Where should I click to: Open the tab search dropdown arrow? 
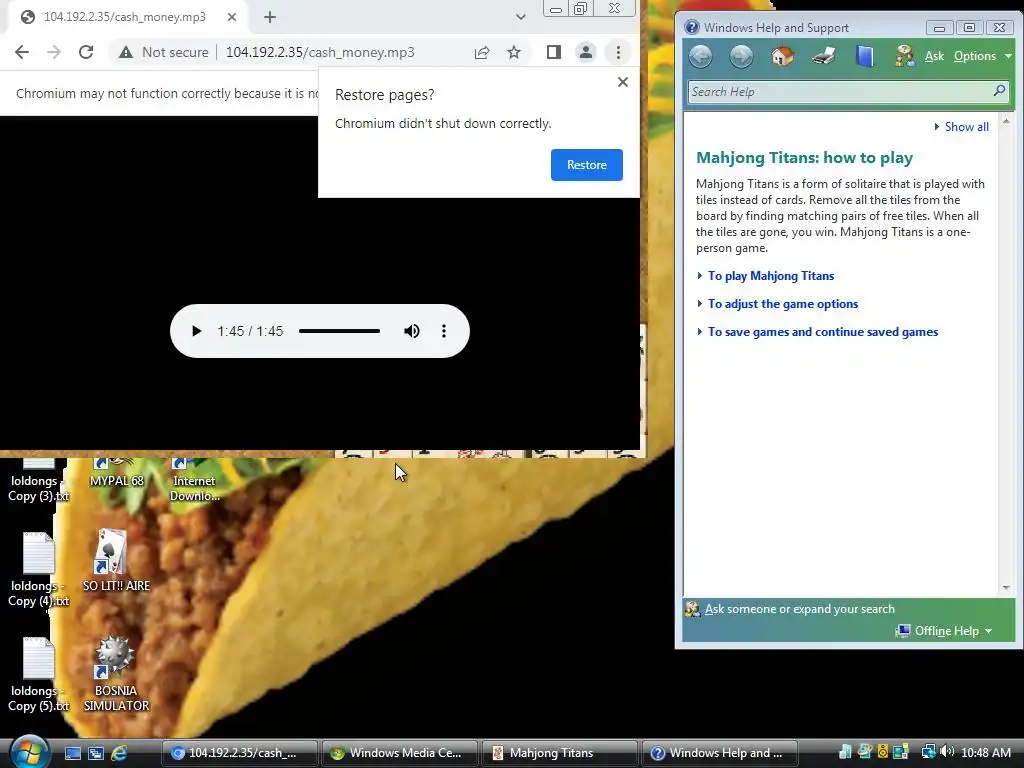[x=520, y=17]
